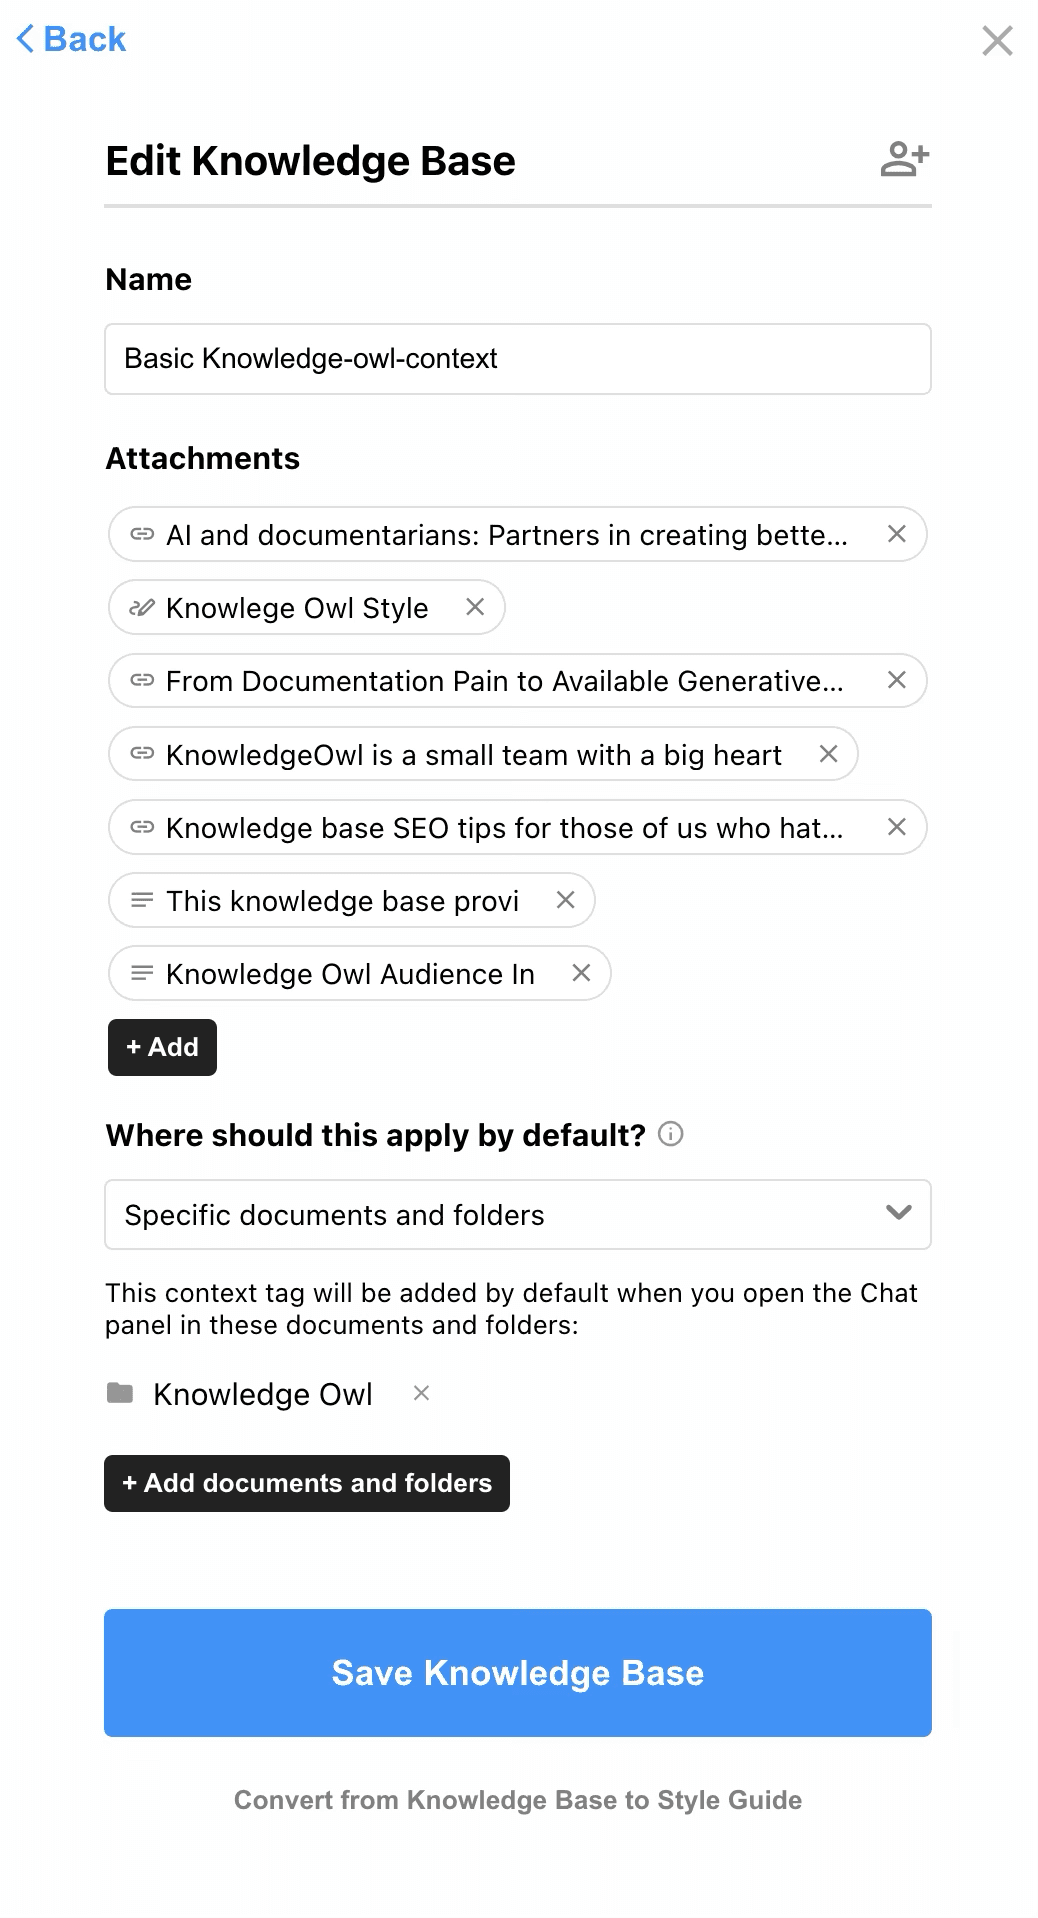Click inside the Name input field
The width and height of the screenshot is (1038, 1918).
tap(517, 359)
